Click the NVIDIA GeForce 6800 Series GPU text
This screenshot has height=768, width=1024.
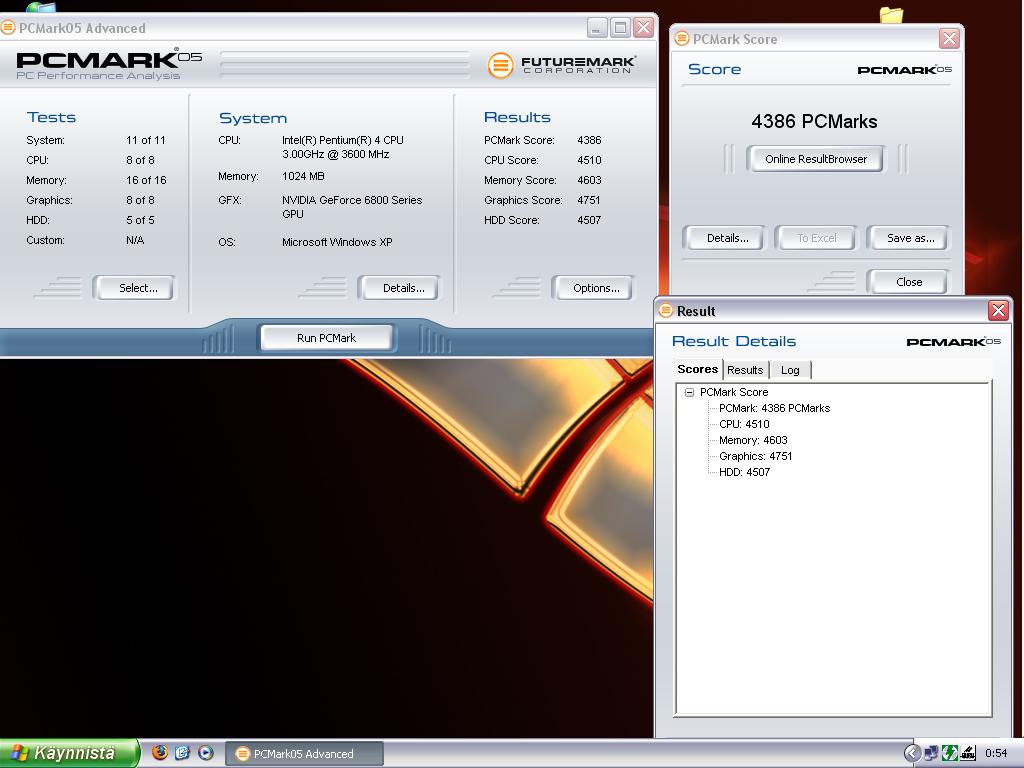coord(352,207)
